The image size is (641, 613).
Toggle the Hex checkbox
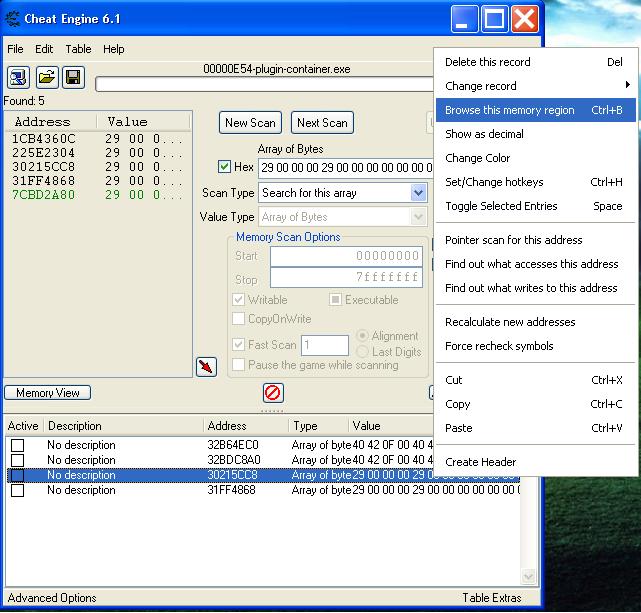click(x=224, y=167)
